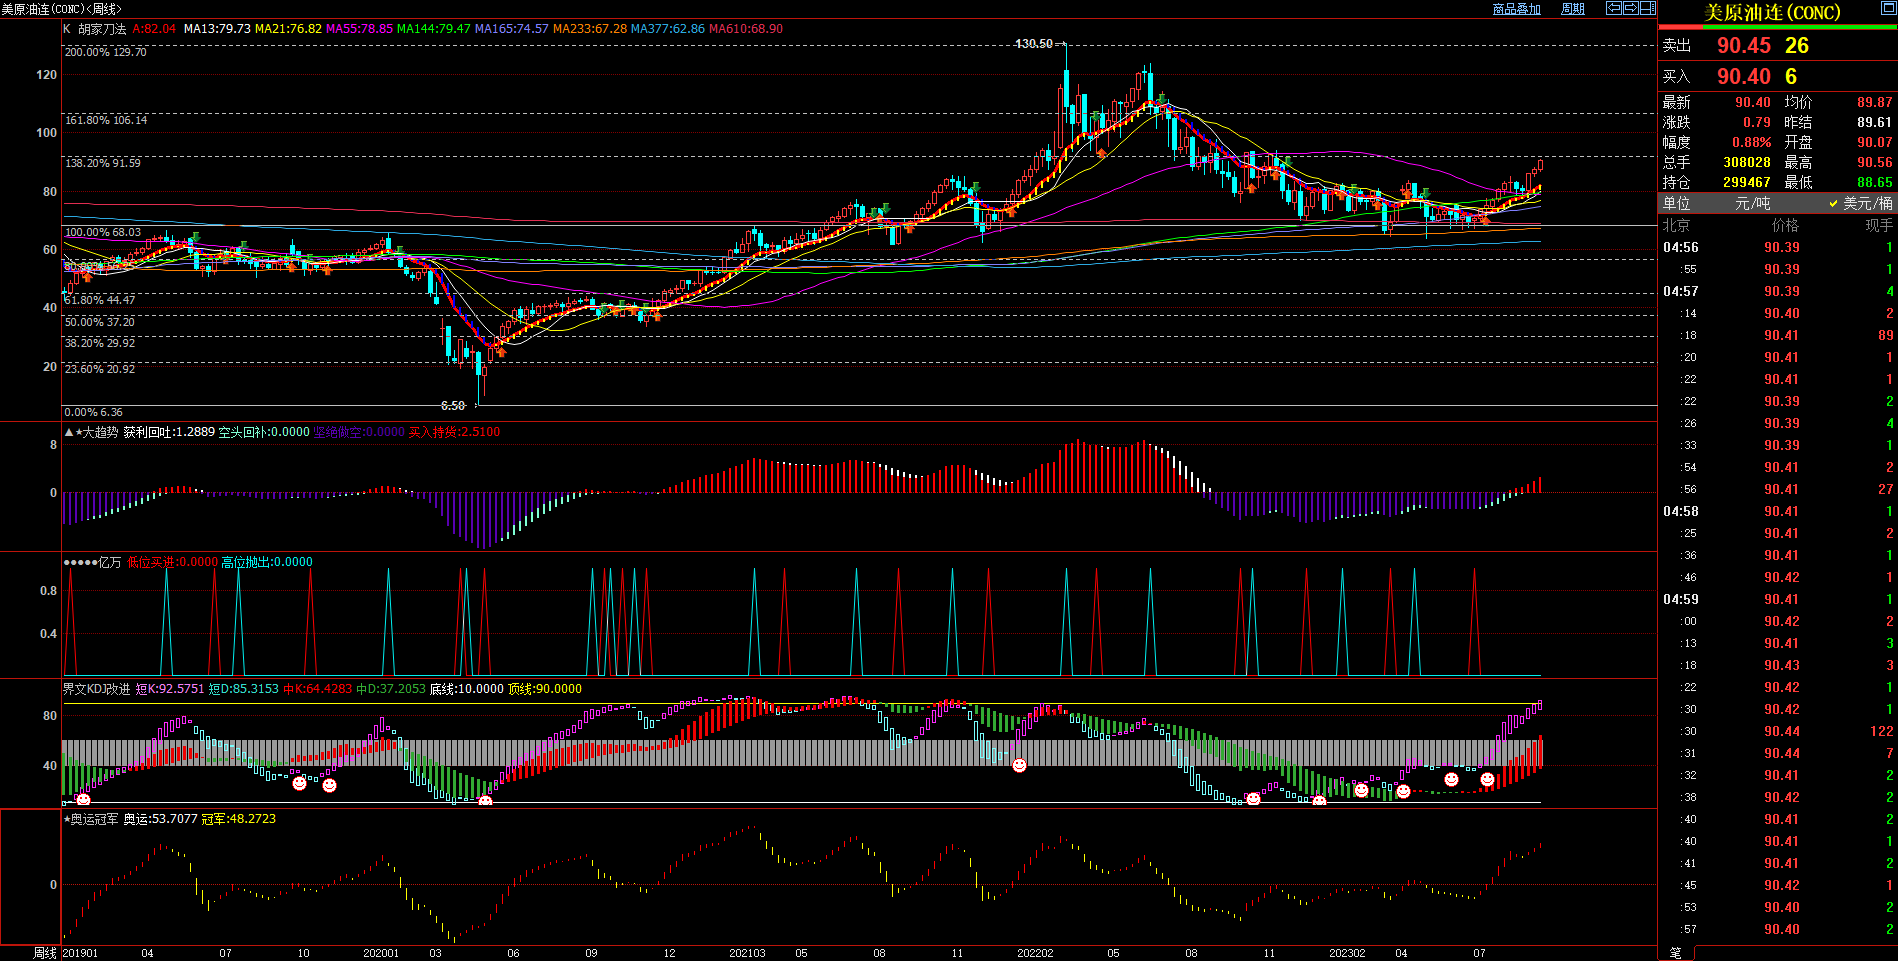The image size is (1898, 961).
Task: Click the first smiley marker in KD panel
Action: (x=83, y=799)
